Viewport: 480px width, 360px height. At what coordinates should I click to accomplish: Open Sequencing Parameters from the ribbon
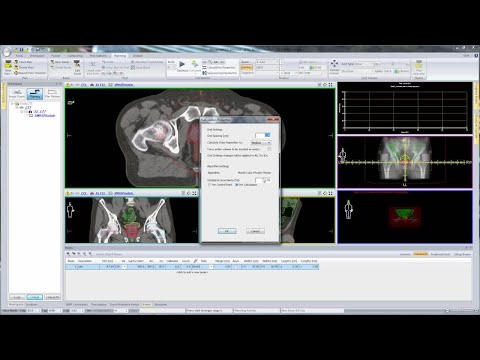pyautogui.click(x=220, y=73)
